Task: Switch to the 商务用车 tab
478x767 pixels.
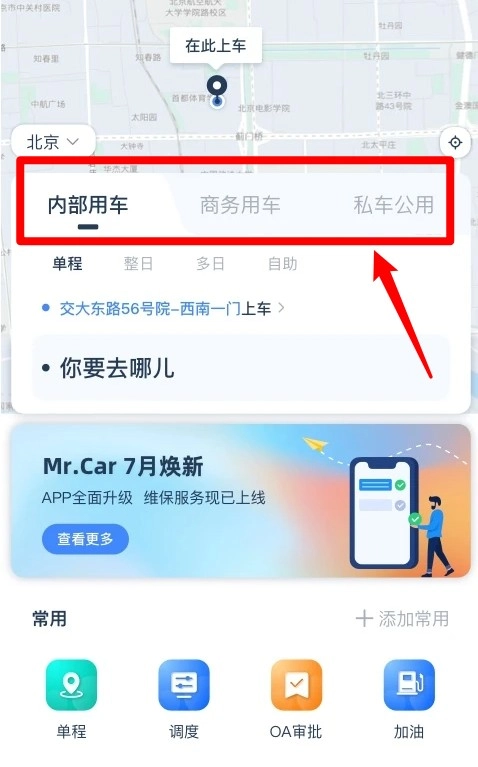Action: 240,205
